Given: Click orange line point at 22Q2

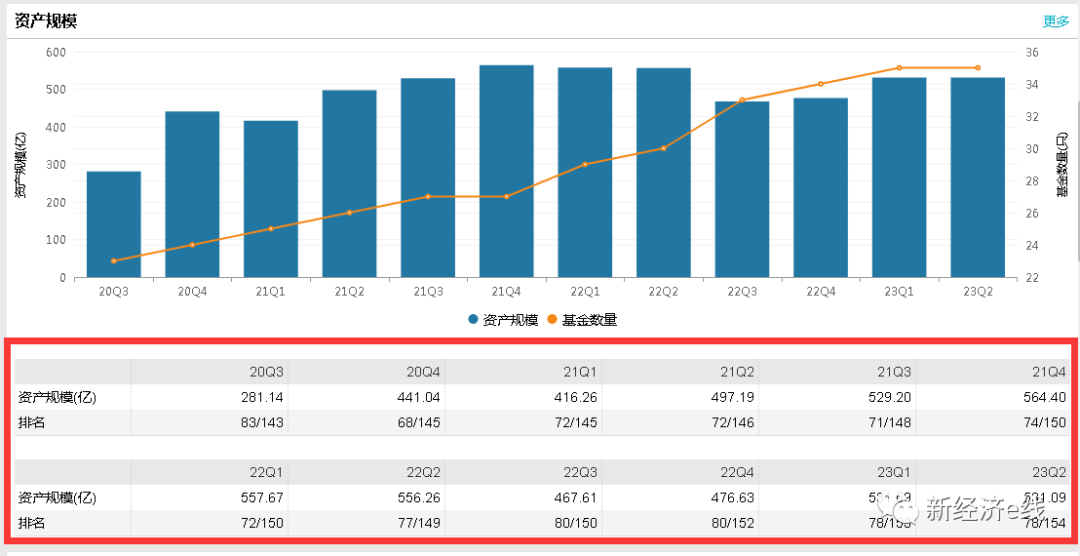Looking at the screenshot, I should 663,148.
